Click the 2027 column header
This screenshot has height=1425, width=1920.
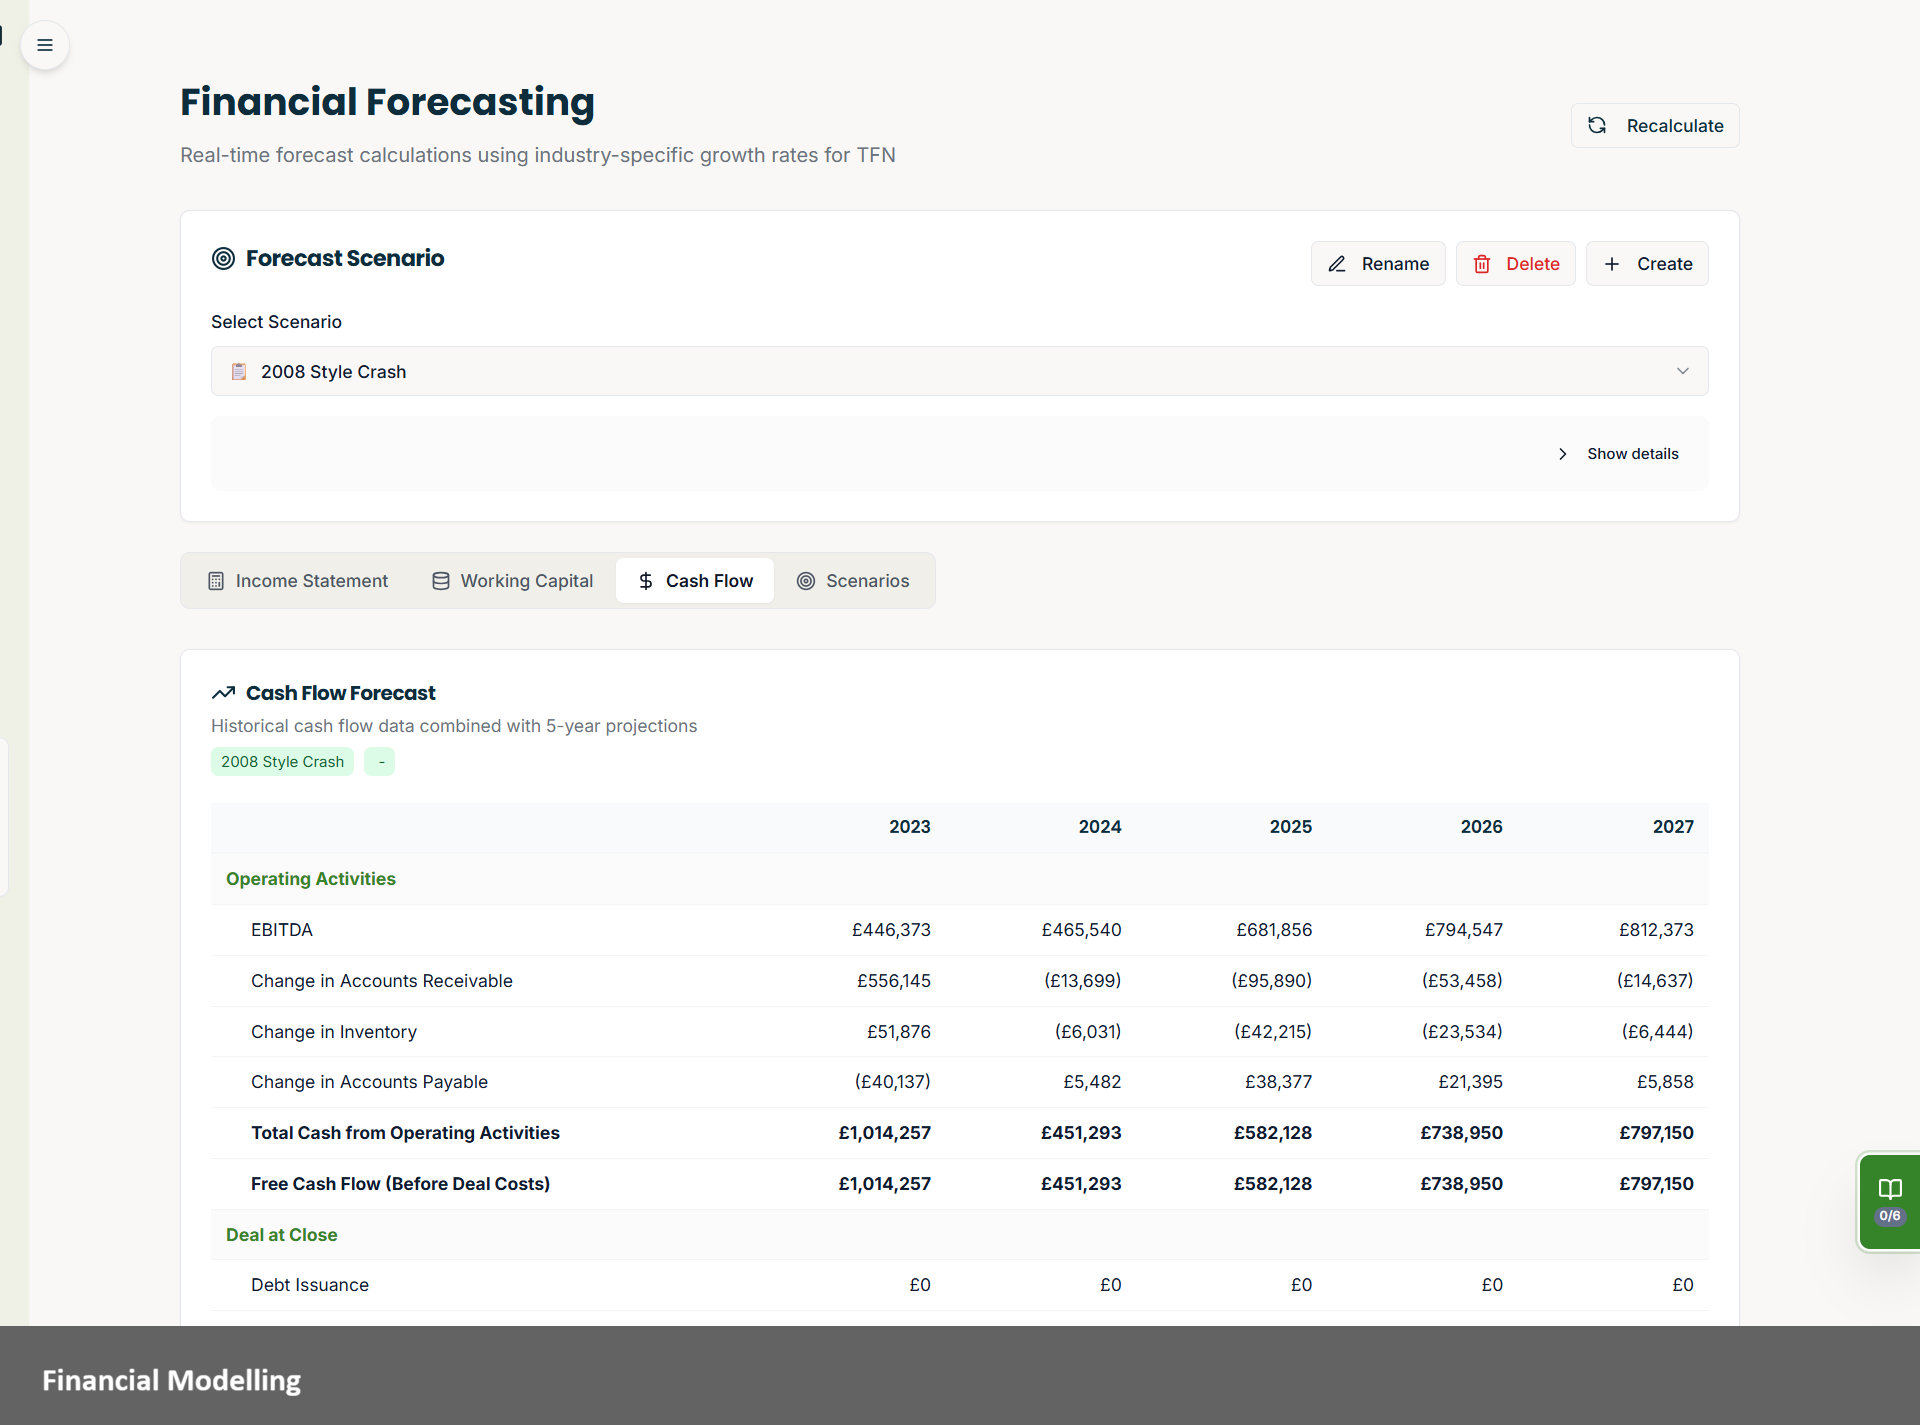point(1672,827)
